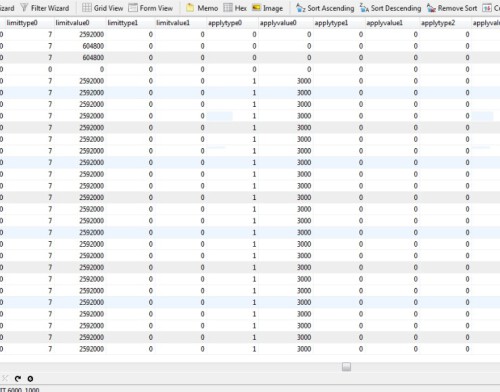Click Remove Sort in the toolbar
This screenshot has width=500, height=392.
tap(452, 8)
